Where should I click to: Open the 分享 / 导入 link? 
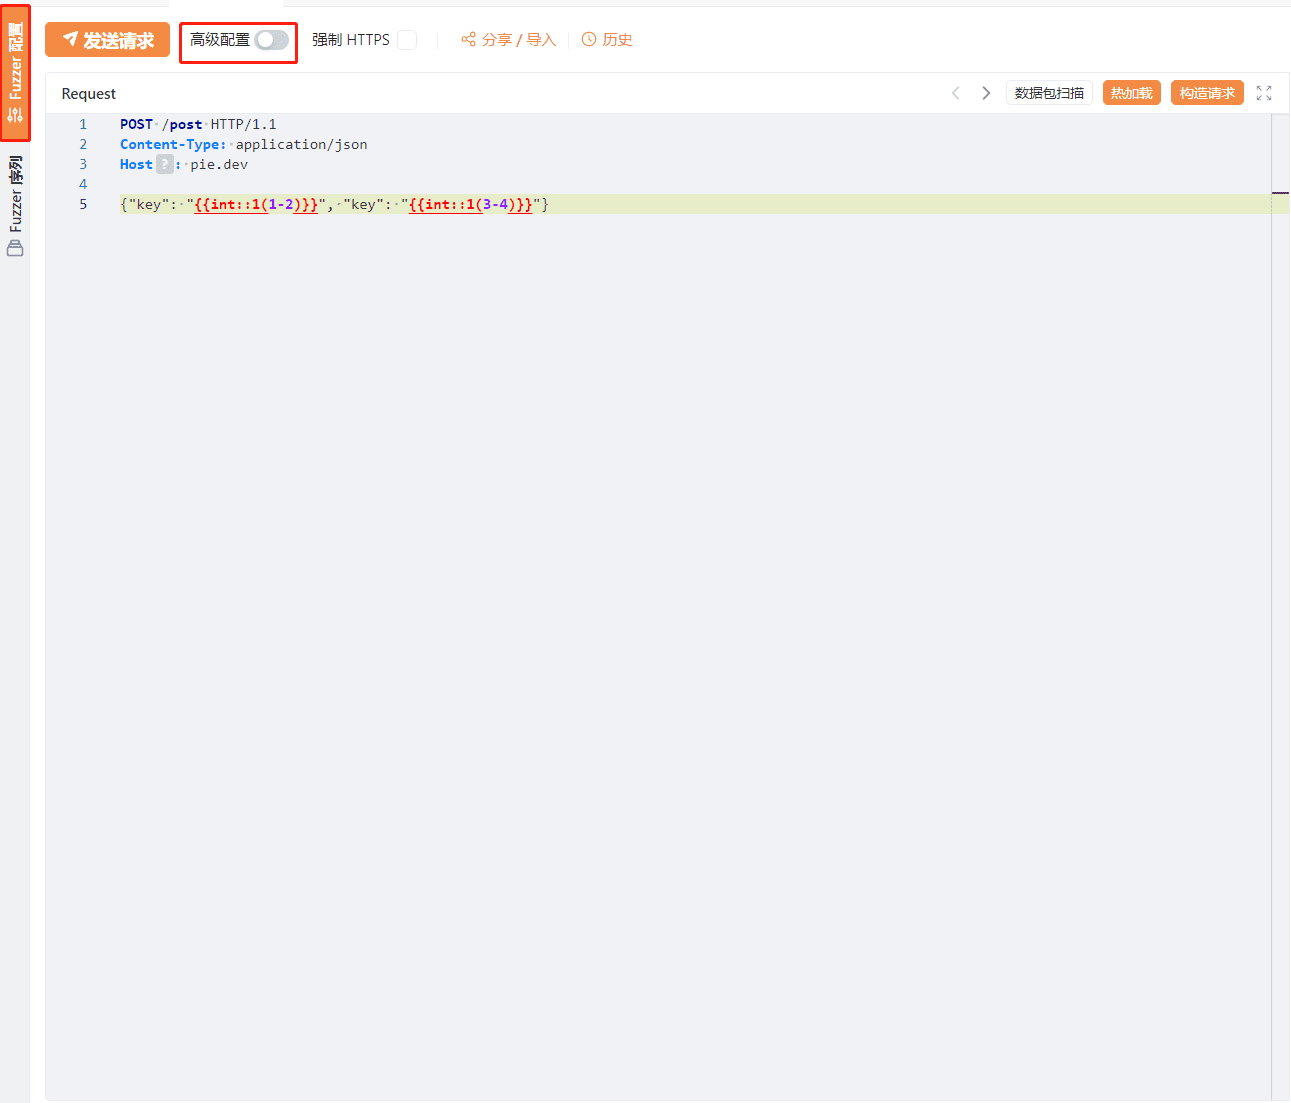click(x=518, y=40)
